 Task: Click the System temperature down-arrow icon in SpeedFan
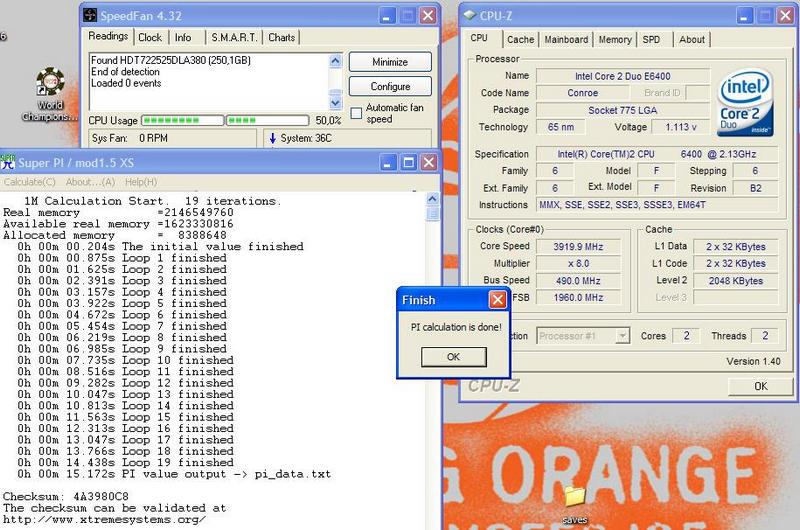coord(272,138)
